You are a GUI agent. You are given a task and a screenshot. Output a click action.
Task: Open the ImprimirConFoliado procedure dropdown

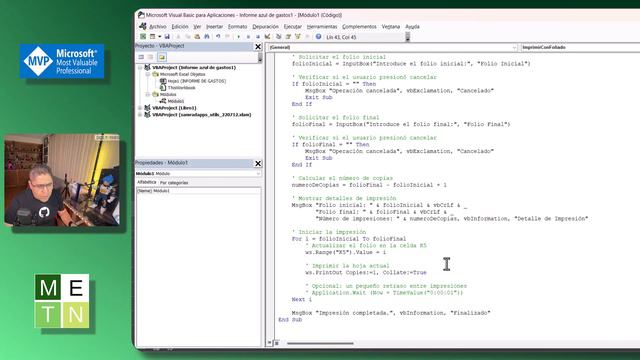pos(580,47)
